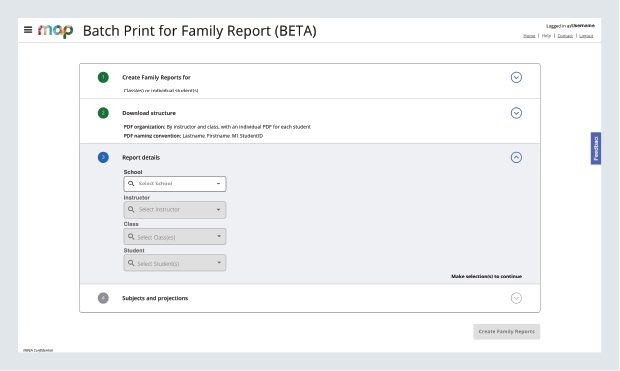Viewport: 620px width, 371px height.
Task: Collapse the Report details section
Action: [516, 157]
